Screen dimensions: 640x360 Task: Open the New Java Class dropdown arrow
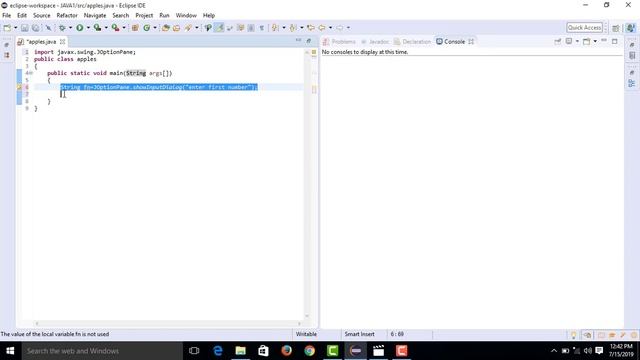click(155, 28)
